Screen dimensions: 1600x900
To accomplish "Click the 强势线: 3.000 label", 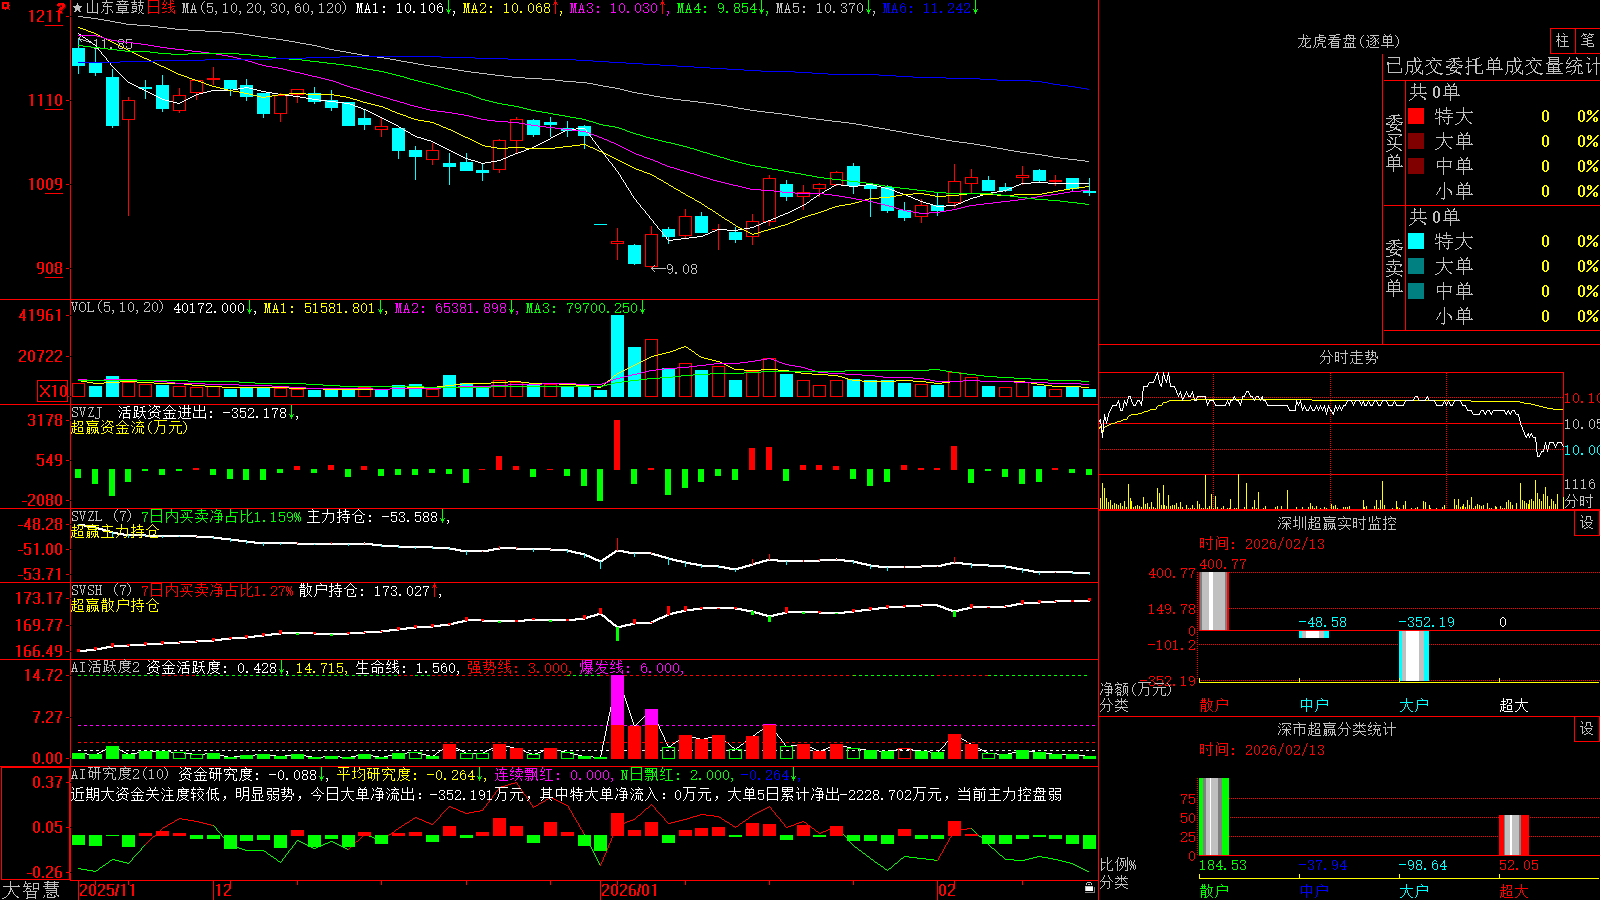I will pyautogui.click(x=518, y=668).
